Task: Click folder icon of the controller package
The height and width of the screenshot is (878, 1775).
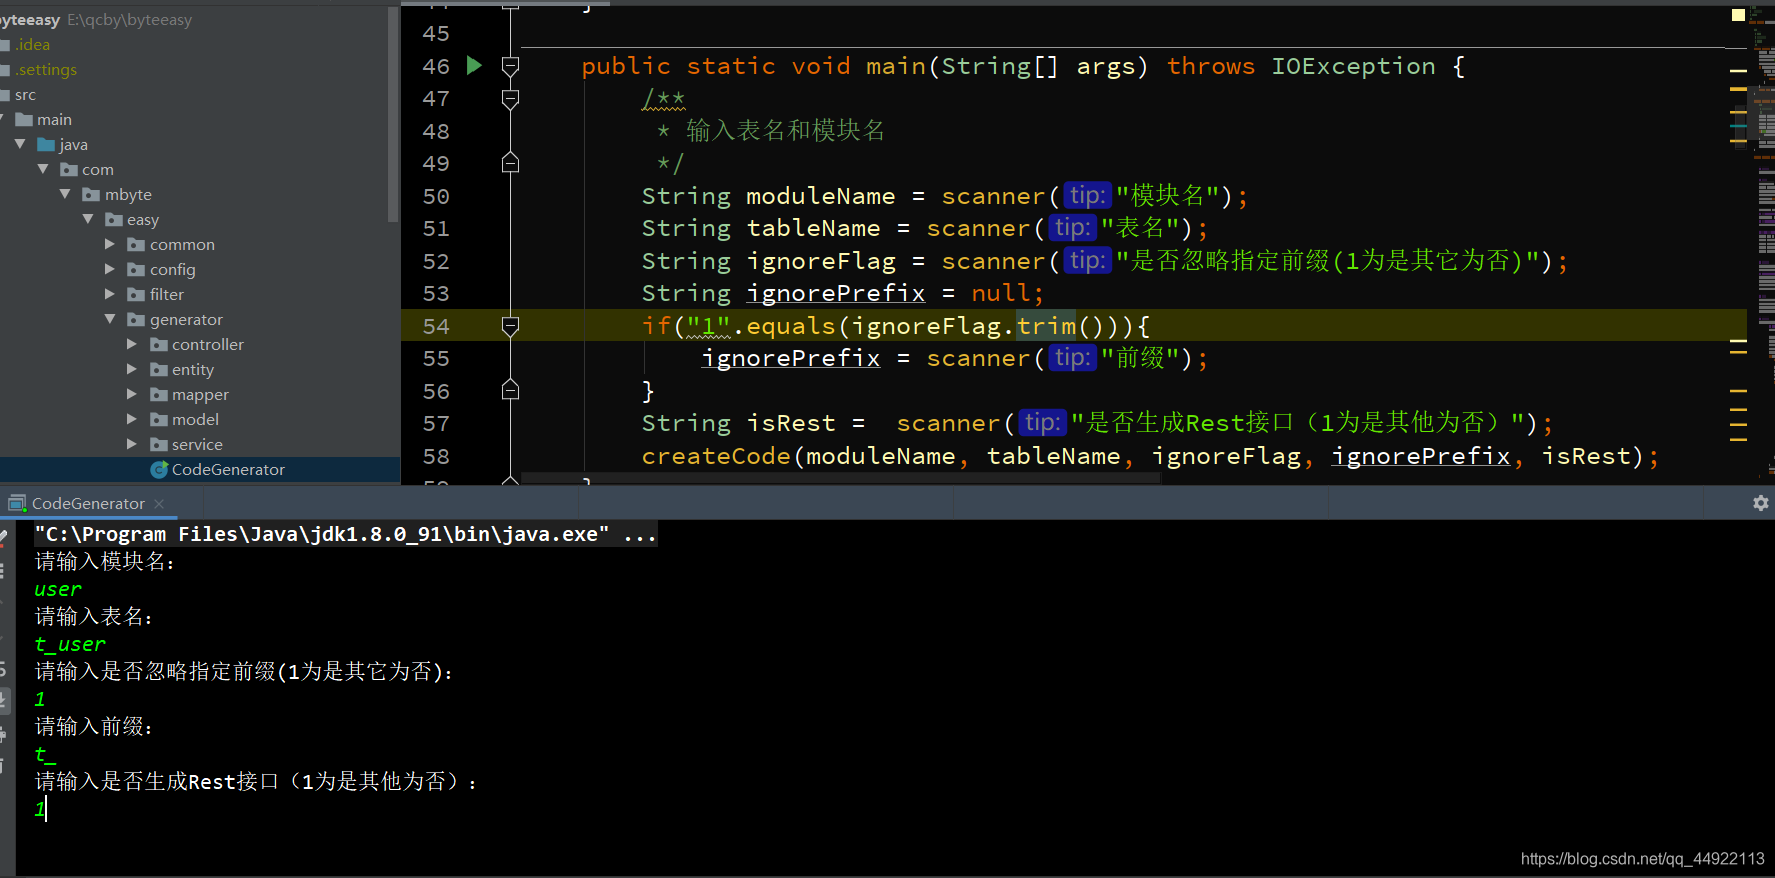Action: pos(159,344)
